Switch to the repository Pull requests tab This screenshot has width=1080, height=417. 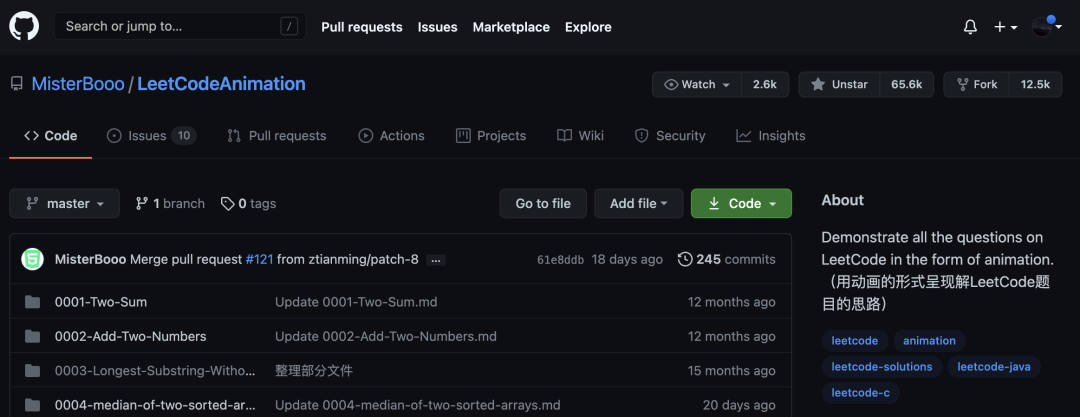(x=277, y=136)
